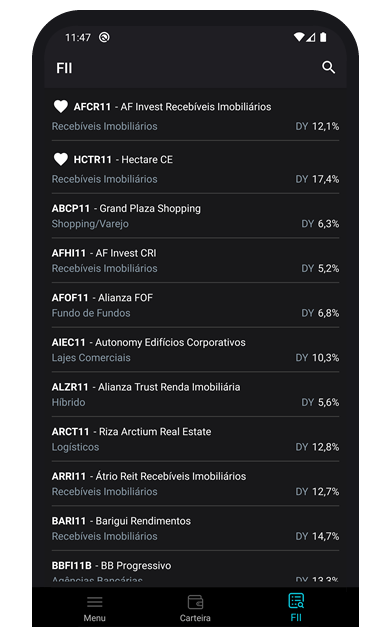Screen dimensions: 391x627
Task: Open AFHI11 AF Invest CRI entry
Action: tap(196, 261)
